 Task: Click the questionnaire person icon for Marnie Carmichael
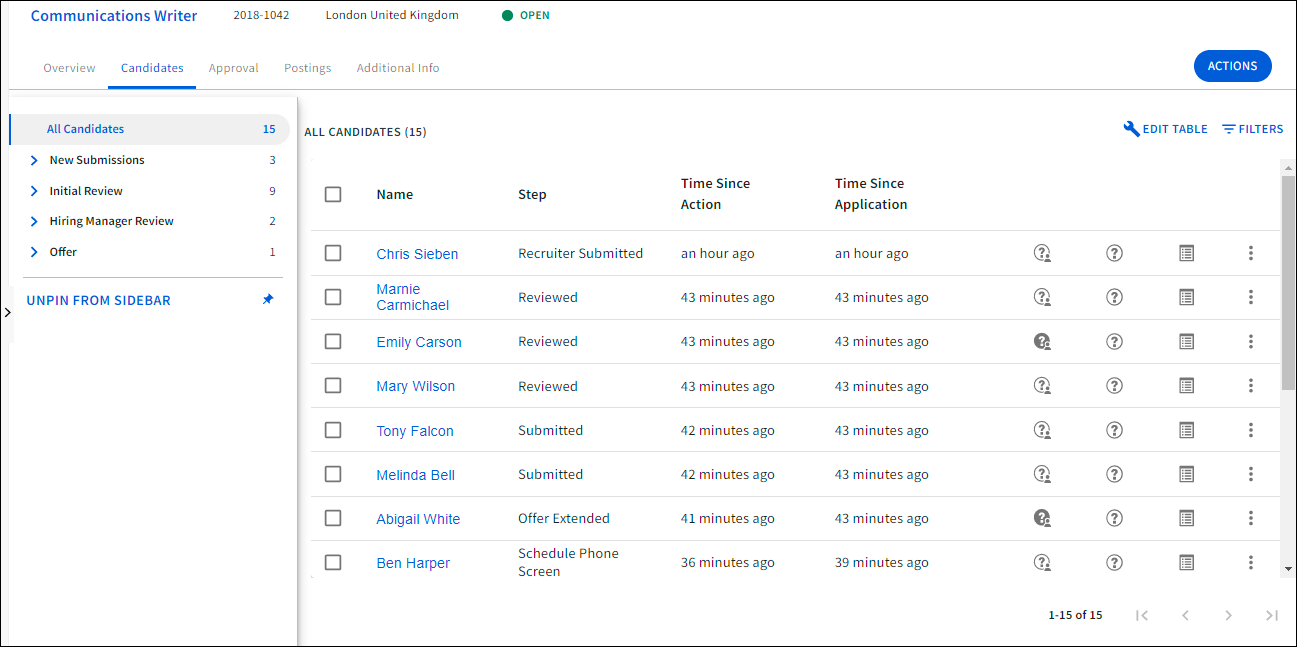(1042, 297)
